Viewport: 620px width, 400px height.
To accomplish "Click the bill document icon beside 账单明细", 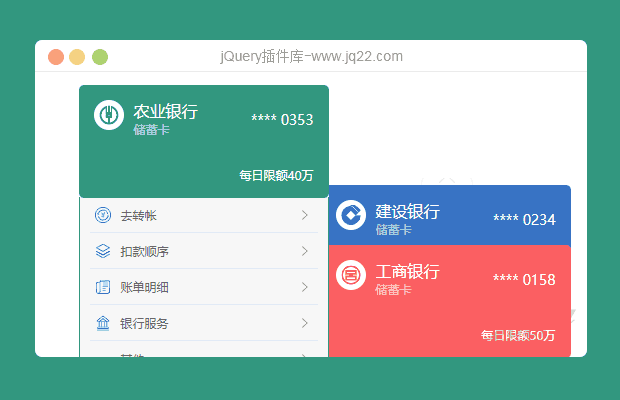I will [x=103, y=287].
